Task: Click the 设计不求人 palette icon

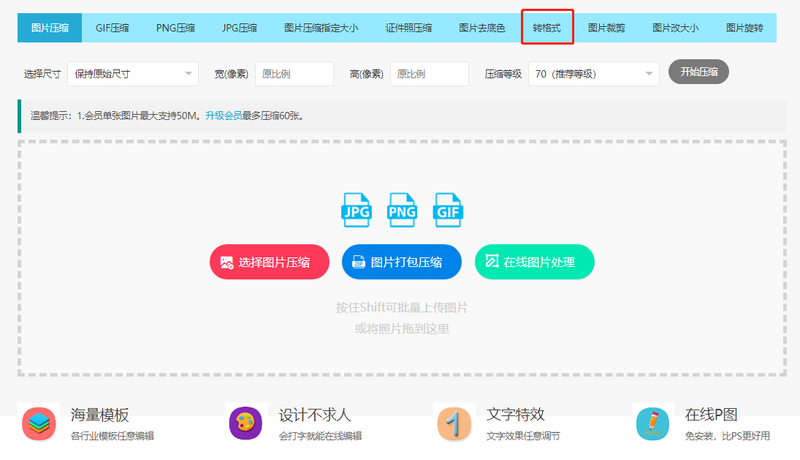Action: (245, 423)
